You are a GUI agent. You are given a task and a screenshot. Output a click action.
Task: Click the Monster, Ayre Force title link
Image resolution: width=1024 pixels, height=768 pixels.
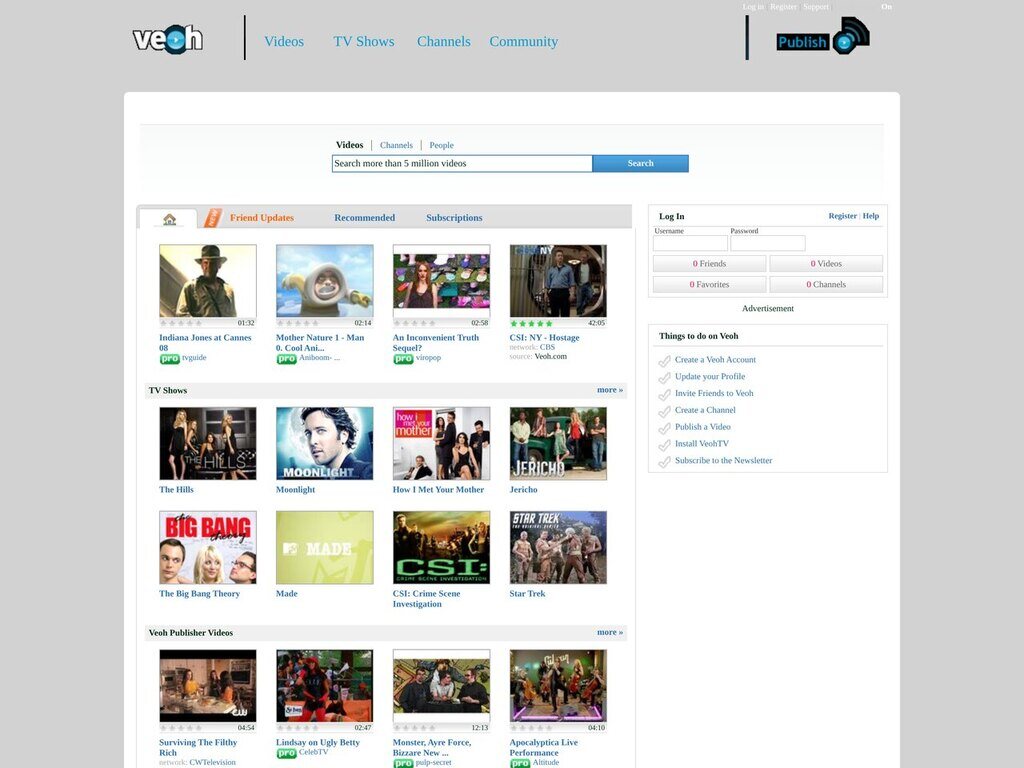[432, 748]
